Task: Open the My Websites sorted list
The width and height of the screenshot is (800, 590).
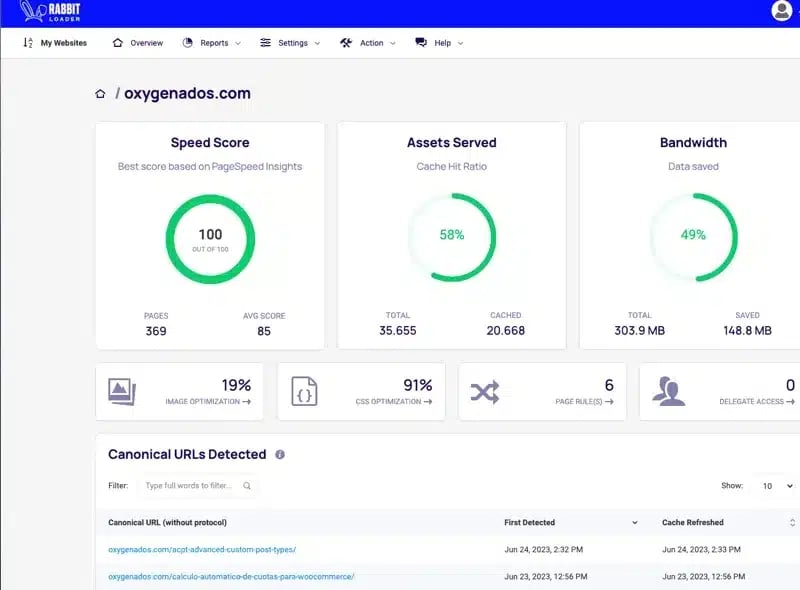Action: [55, 43]
